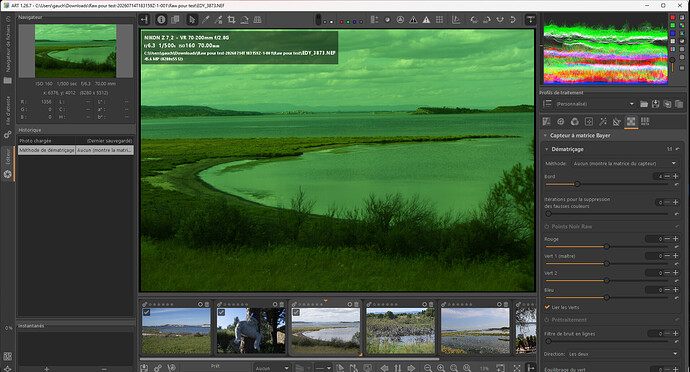Save the image using bottom-left disk icon
This screenshot has height=372, width=690.
tap(144, 368)
